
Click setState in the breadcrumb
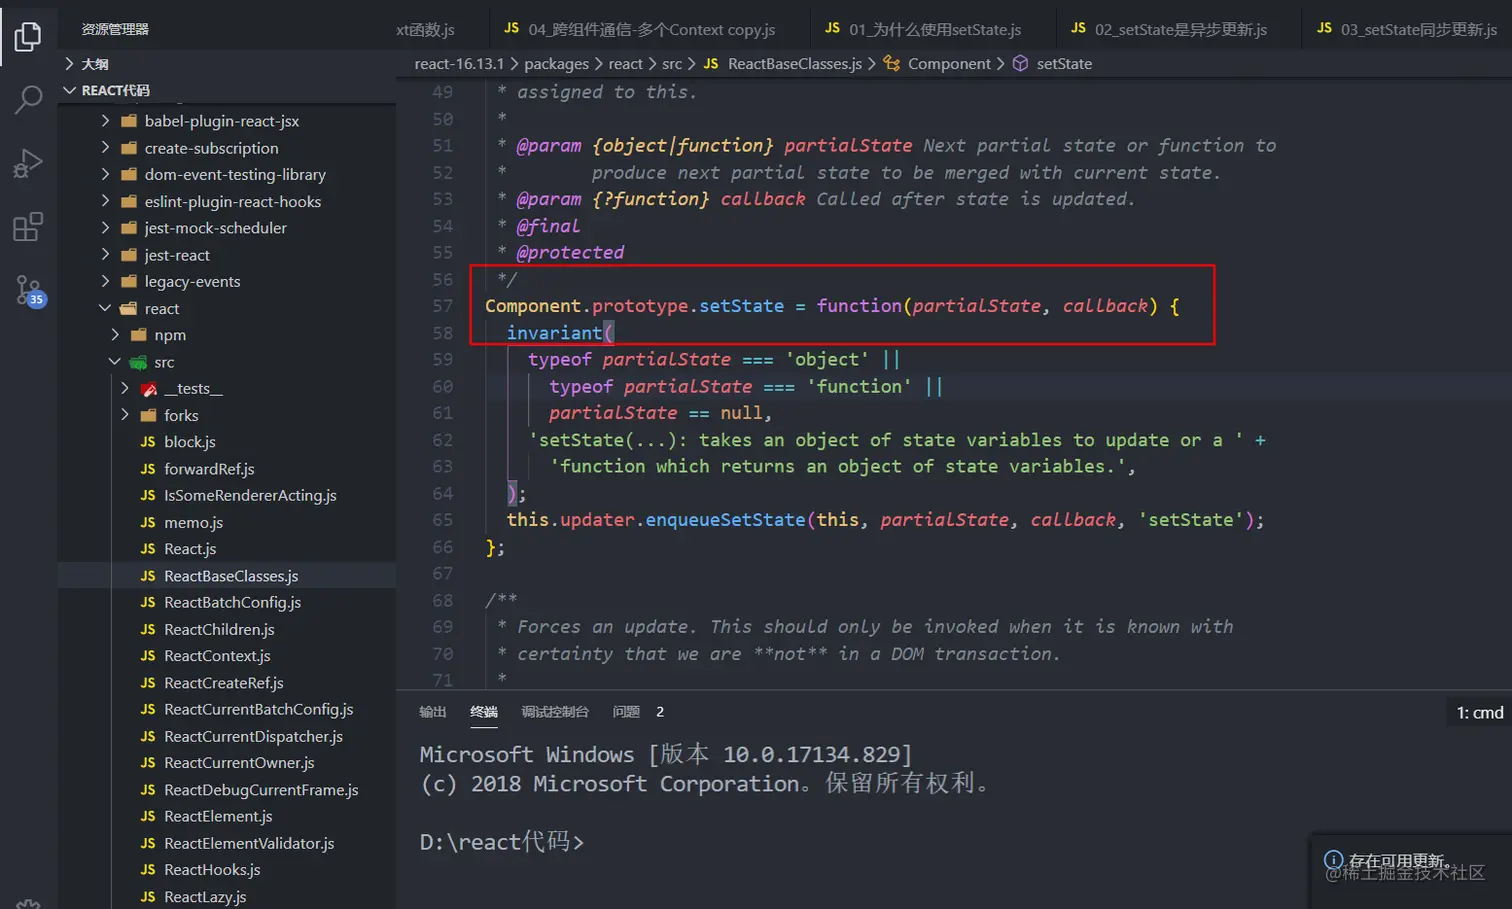point(1064,64)
